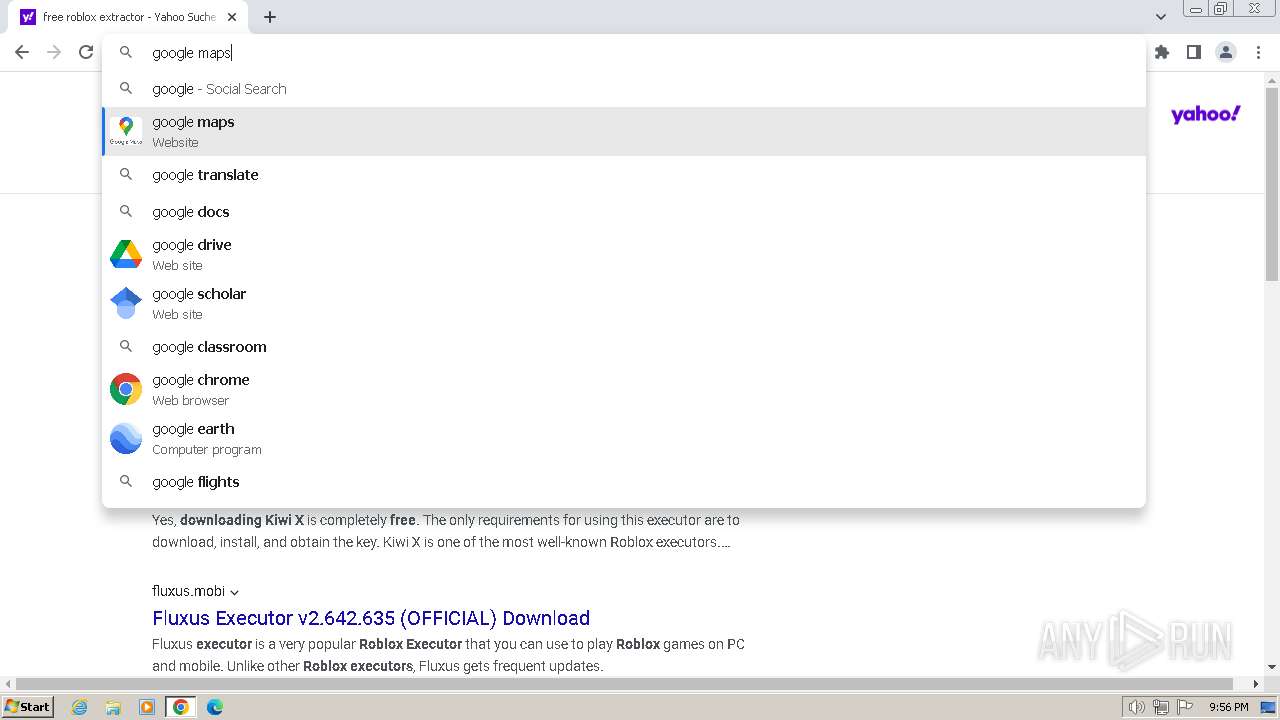Select the Google Drive triangle icon
The height and width of the screenshot is (720, 1280).
coord(126,254)
